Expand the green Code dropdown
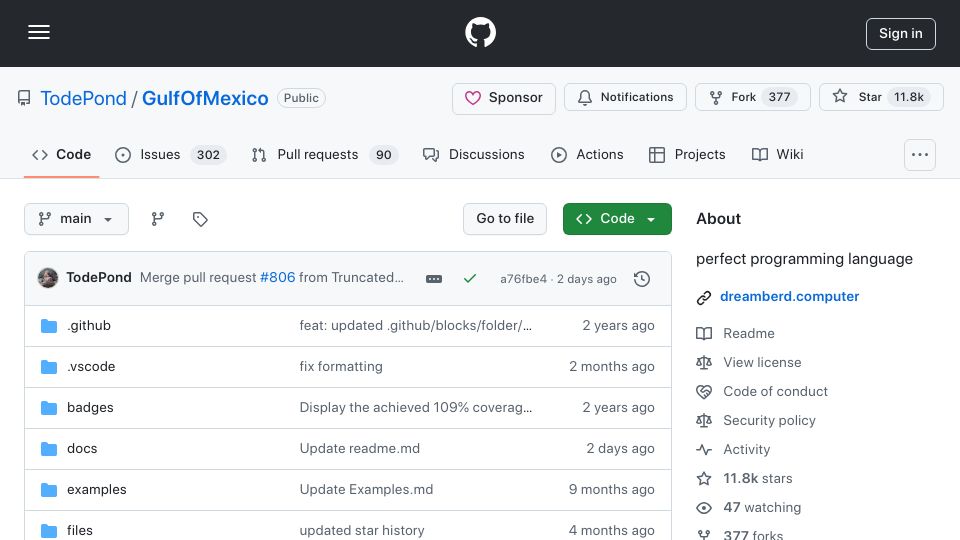The width and height of the screenshot is (960, 540). 617,219
